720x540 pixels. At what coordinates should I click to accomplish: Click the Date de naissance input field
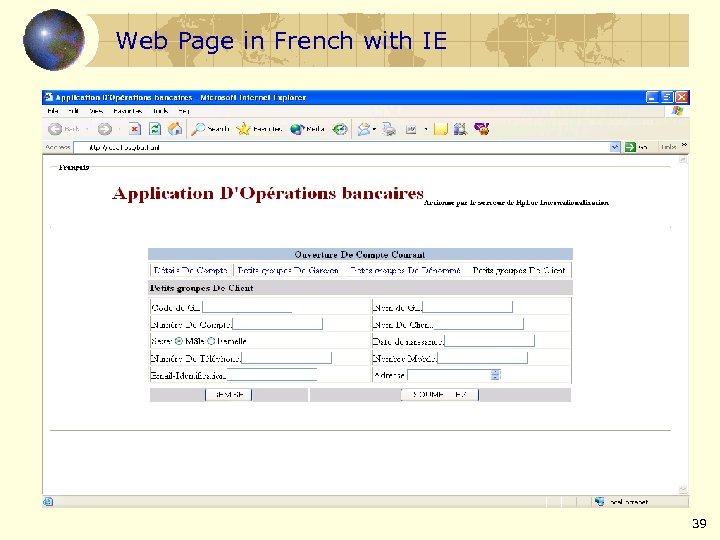click(489, 341)
